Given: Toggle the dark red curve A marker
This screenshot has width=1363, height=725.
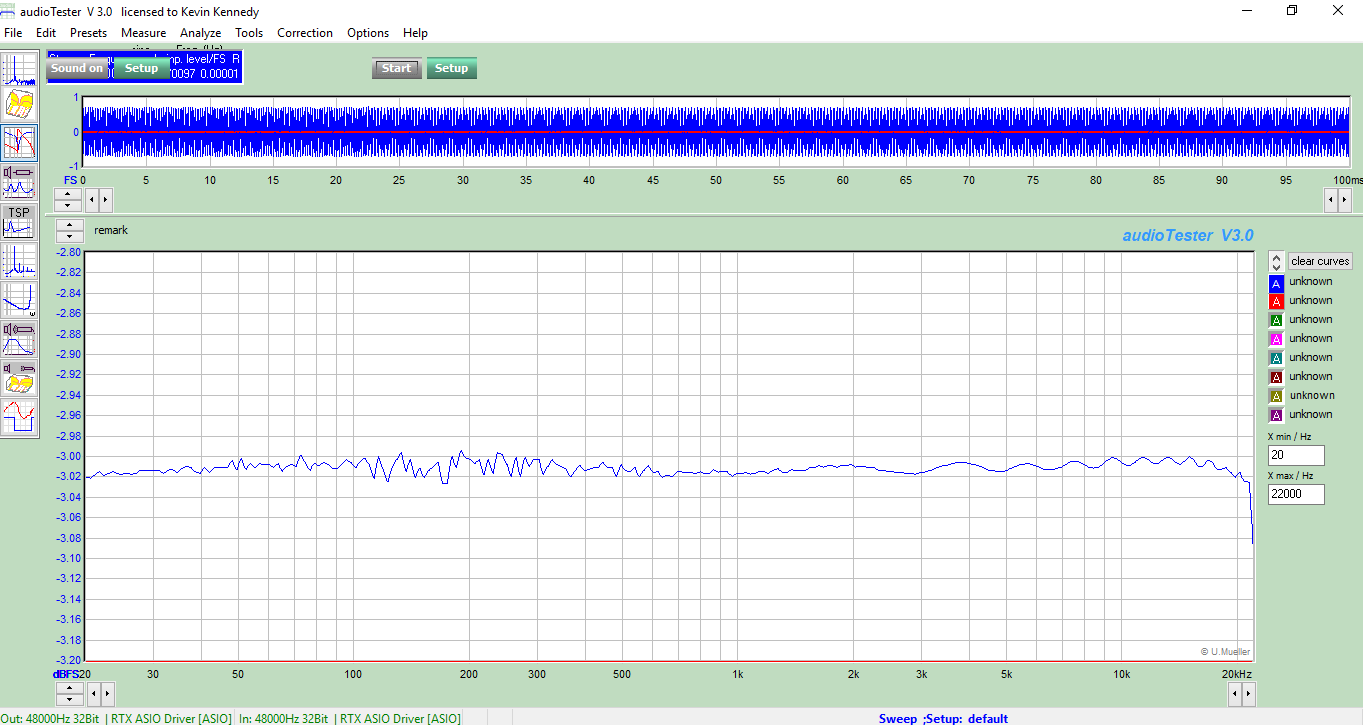Looking at the screenshot, I should (x=1276, y=378).
